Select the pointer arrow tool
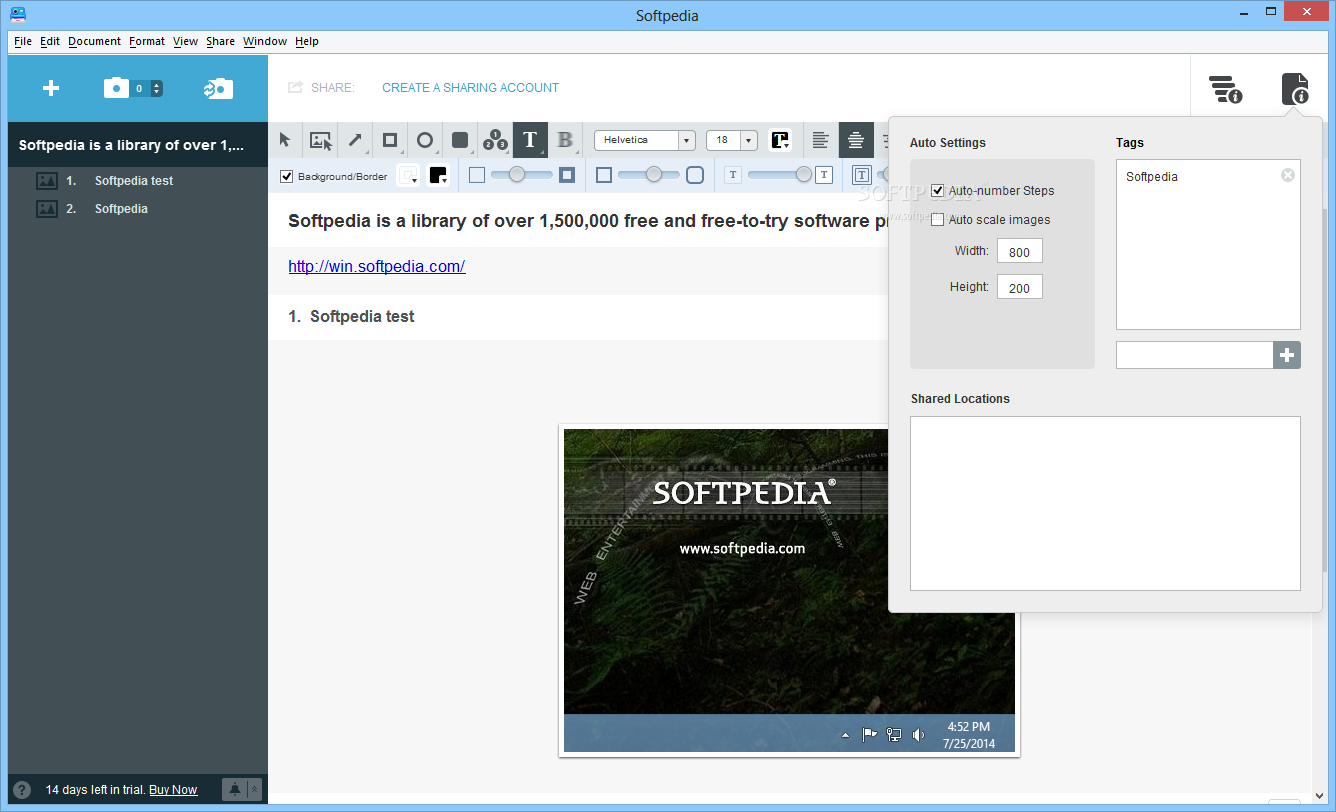The height and width of the screenshot is (812, 1336). (x=285, y=140)
